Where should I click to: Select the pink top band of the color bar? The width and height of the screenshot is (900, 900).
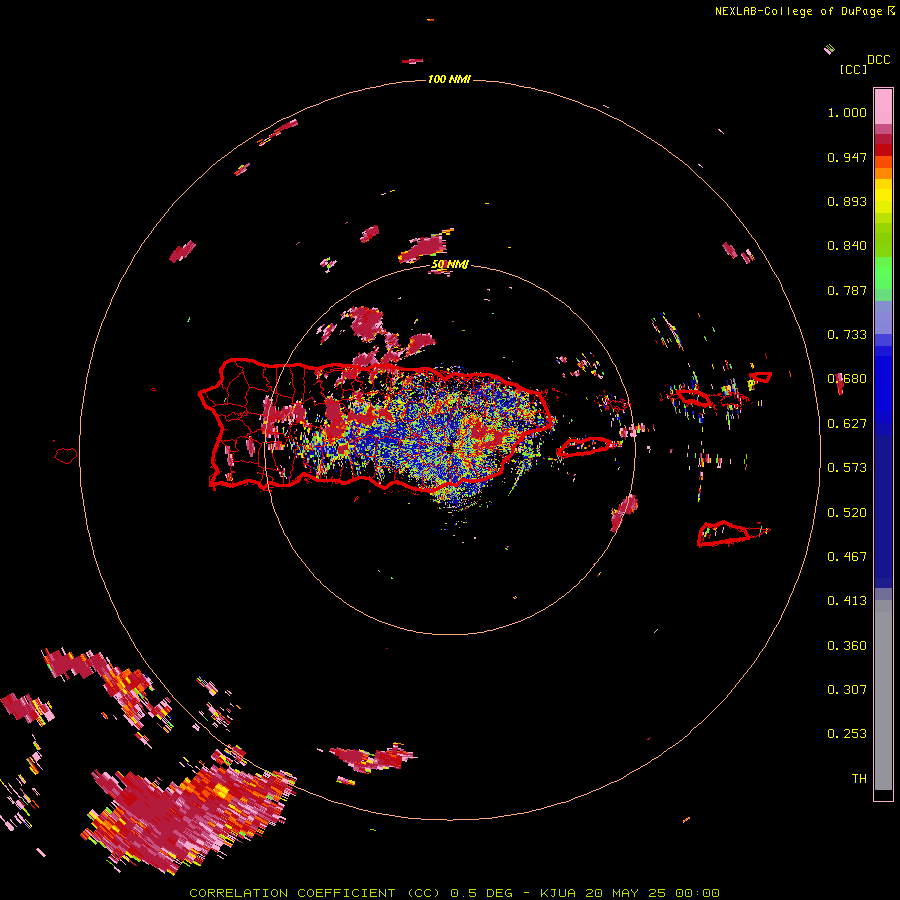click(883, 106)
